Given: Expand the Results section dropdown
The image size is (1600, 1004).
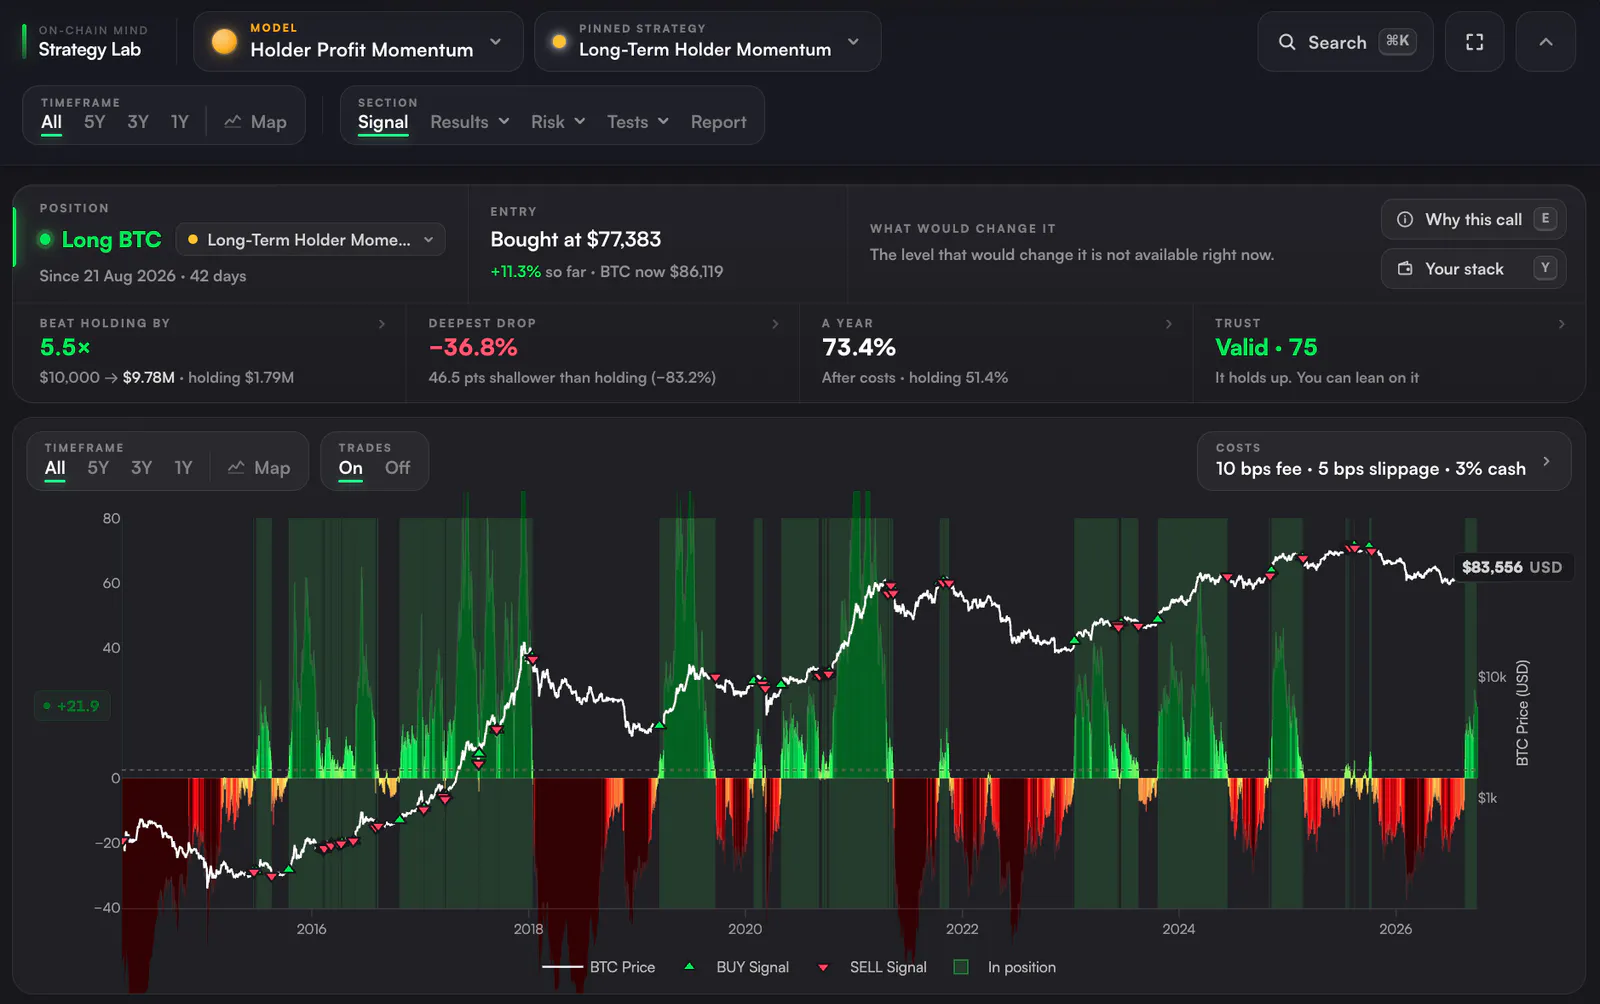Looking at the screenshot, I should pos(470,122).
